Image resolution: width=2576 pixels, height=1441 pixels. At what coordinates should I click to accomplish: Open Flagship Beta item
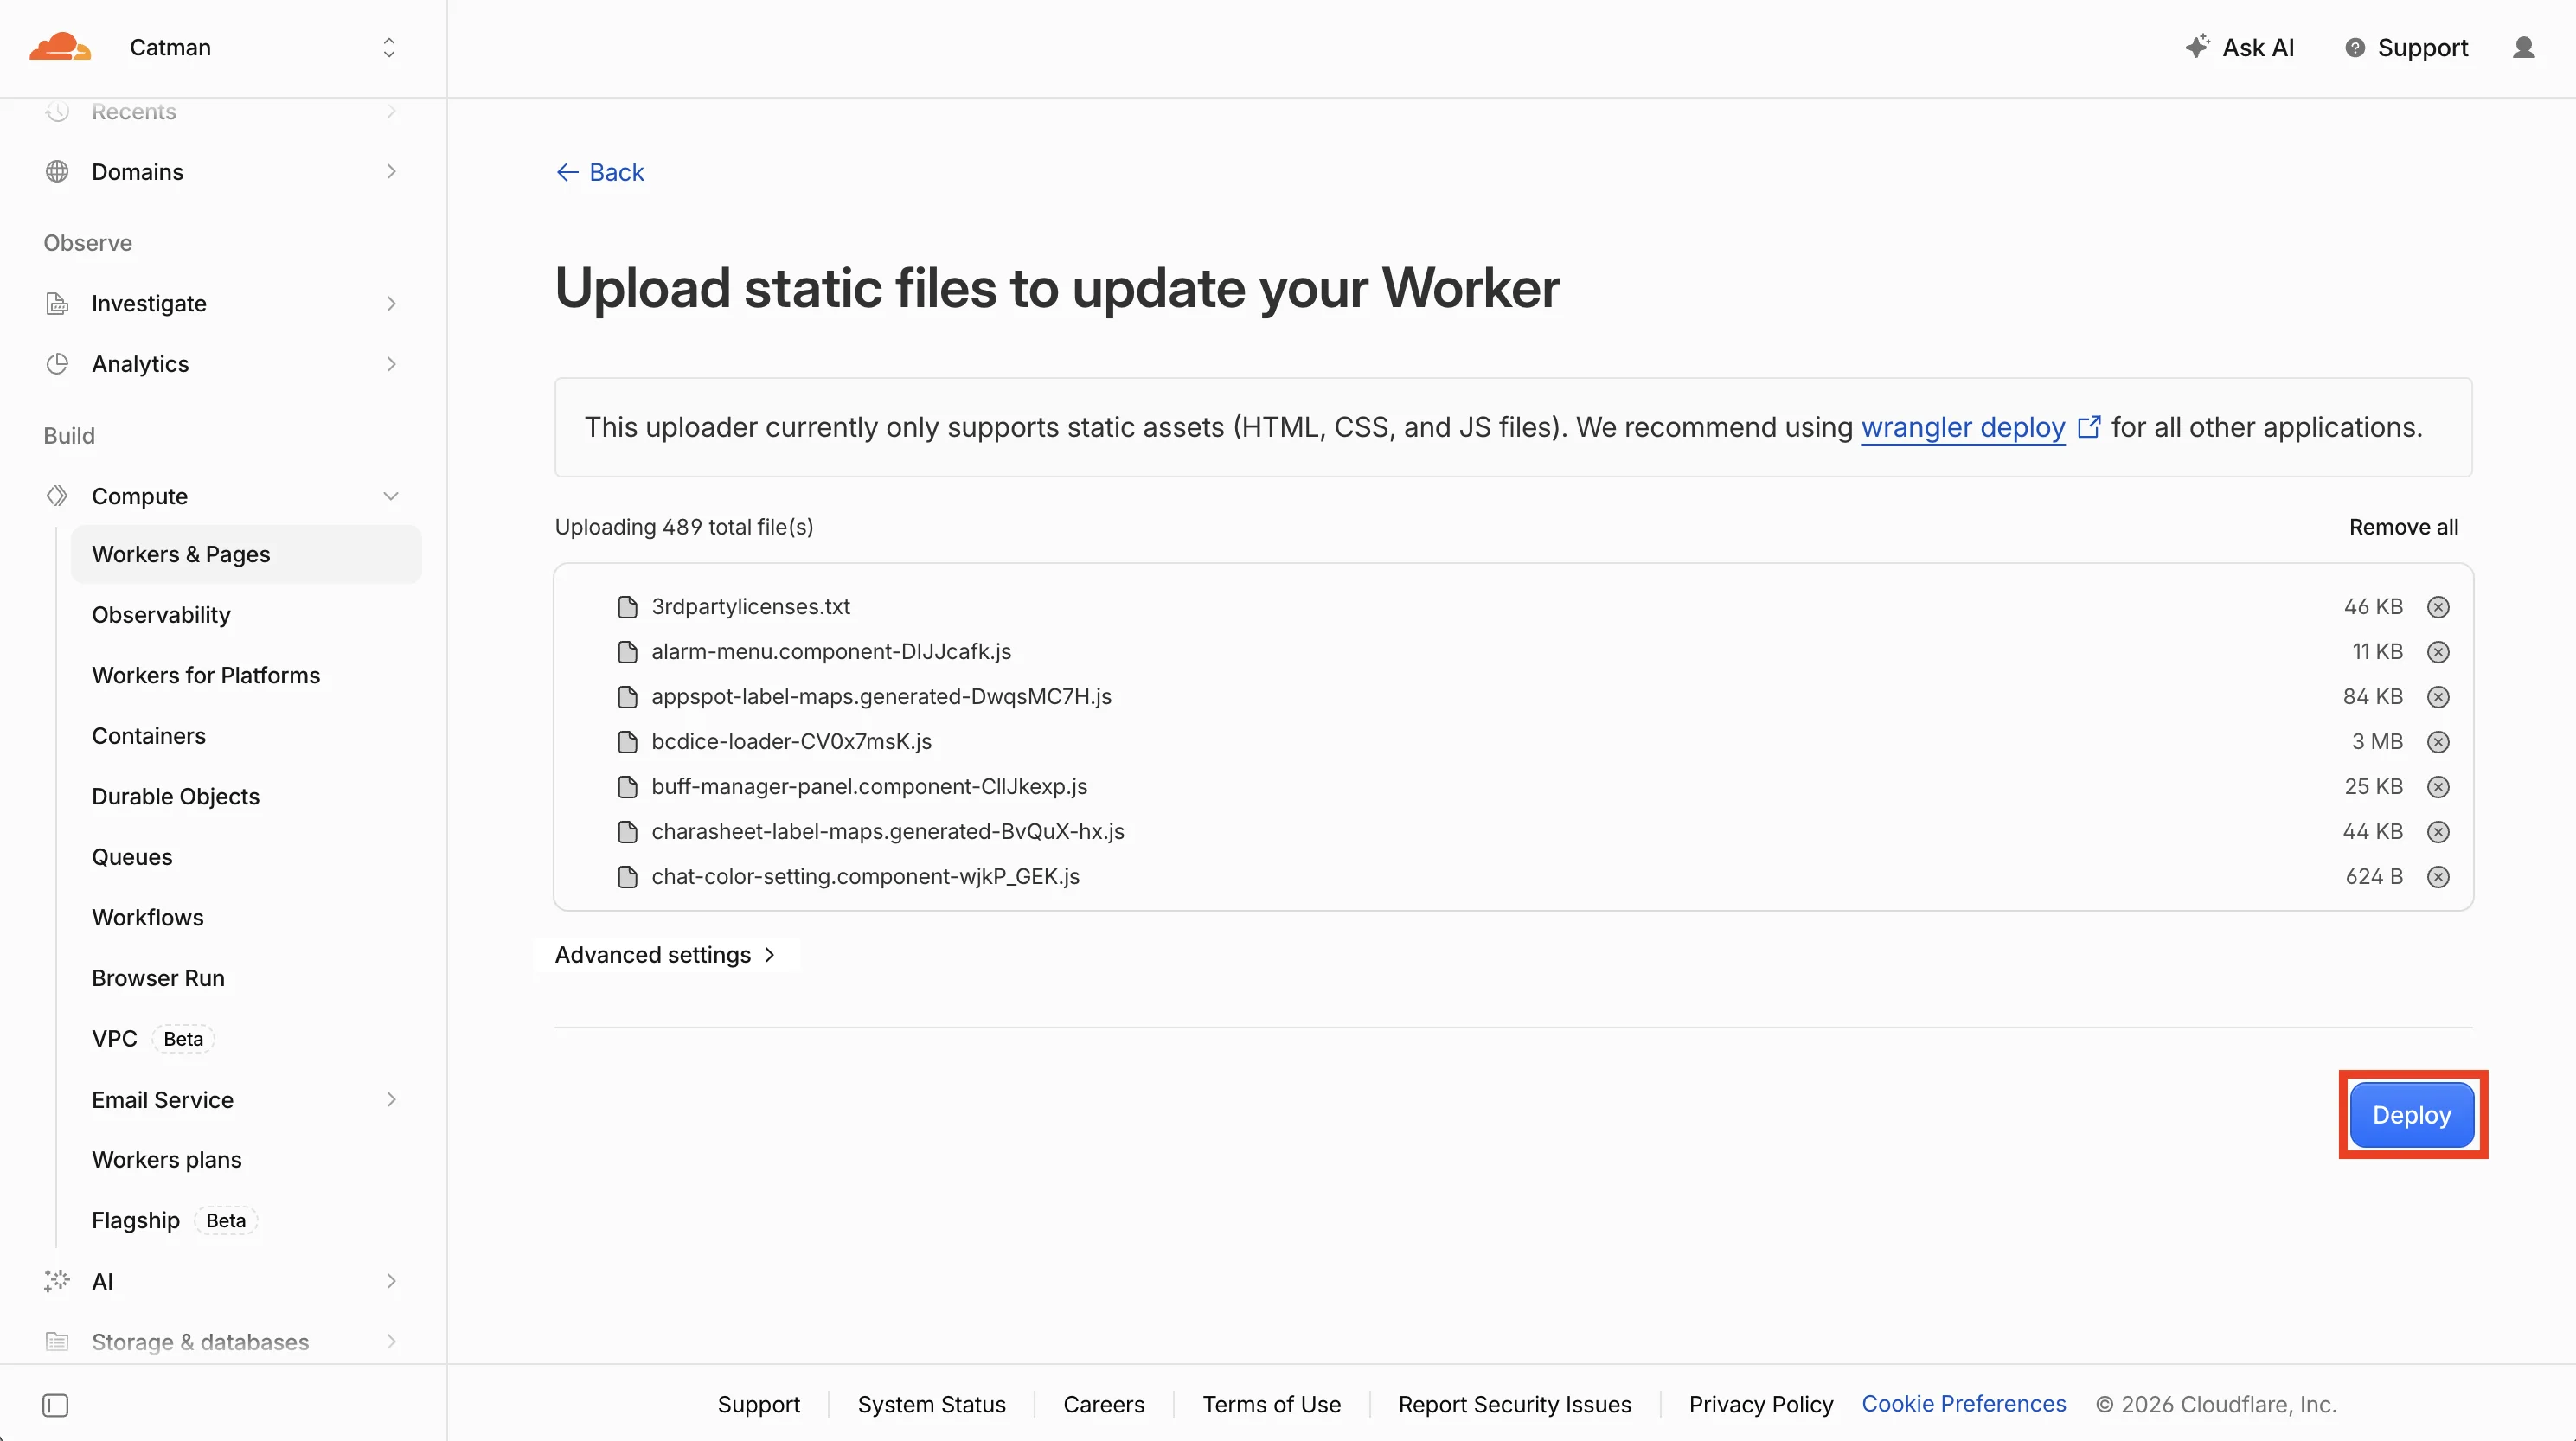174,1220
